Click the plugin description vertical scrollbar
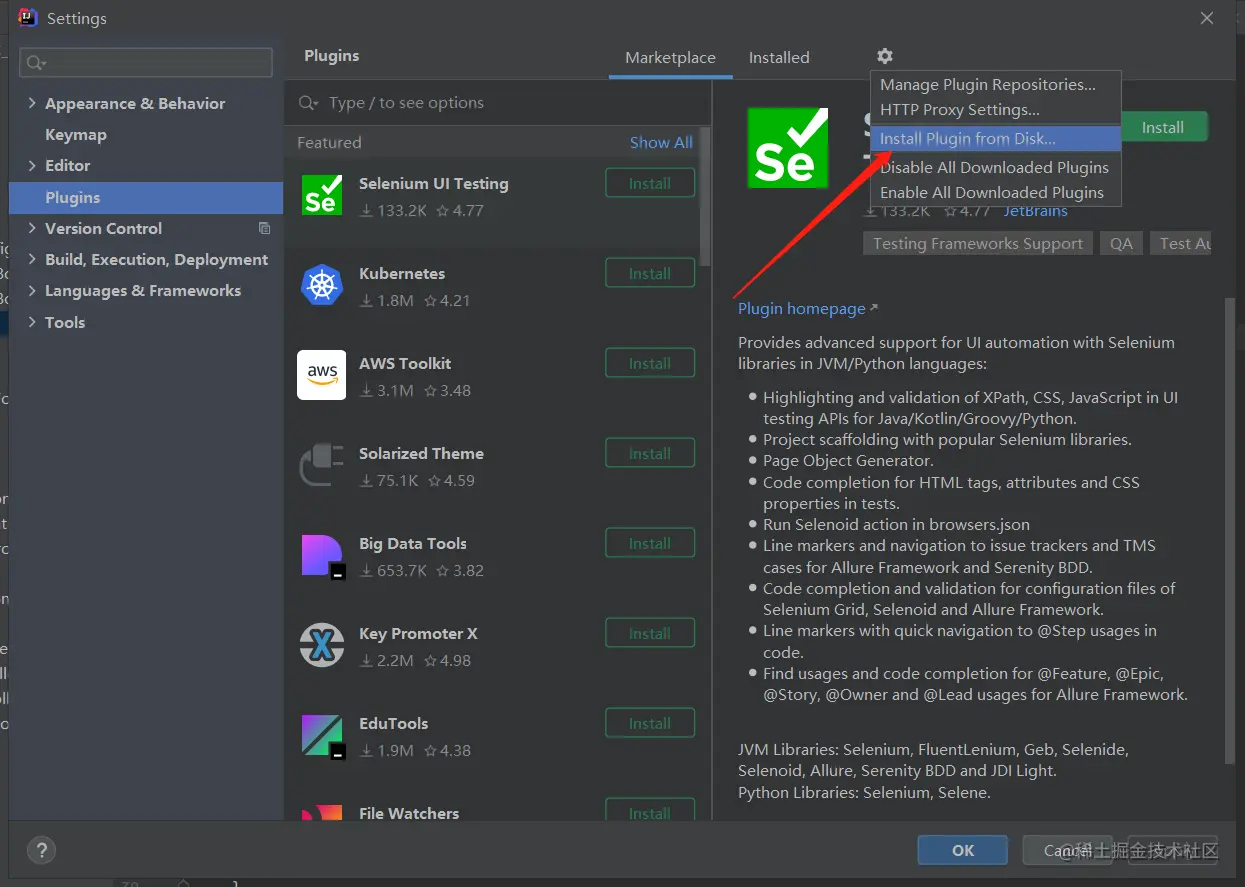The height and width of the screenshot is (887, 1245). [x=1230, y=530]
